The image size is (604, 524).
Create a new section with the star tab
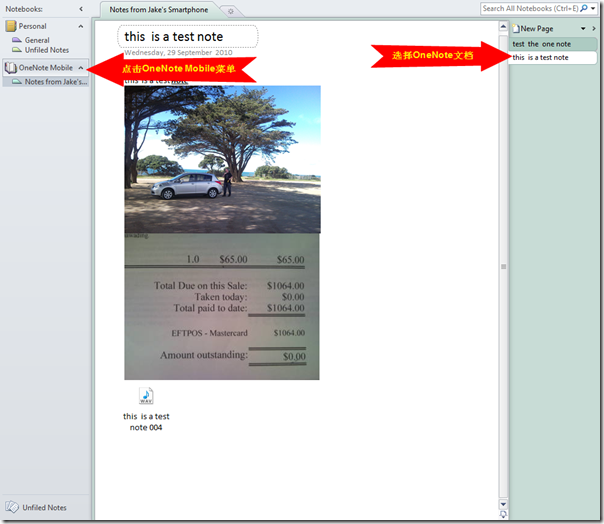pyautogui.click(x=231, y=11)
